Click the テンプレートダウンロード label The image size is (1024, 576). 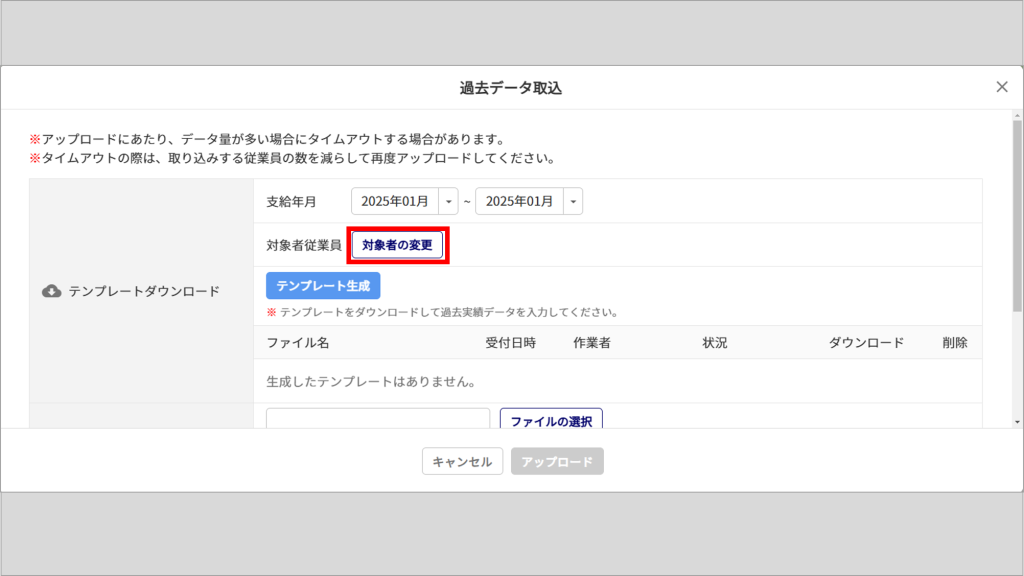144,291
